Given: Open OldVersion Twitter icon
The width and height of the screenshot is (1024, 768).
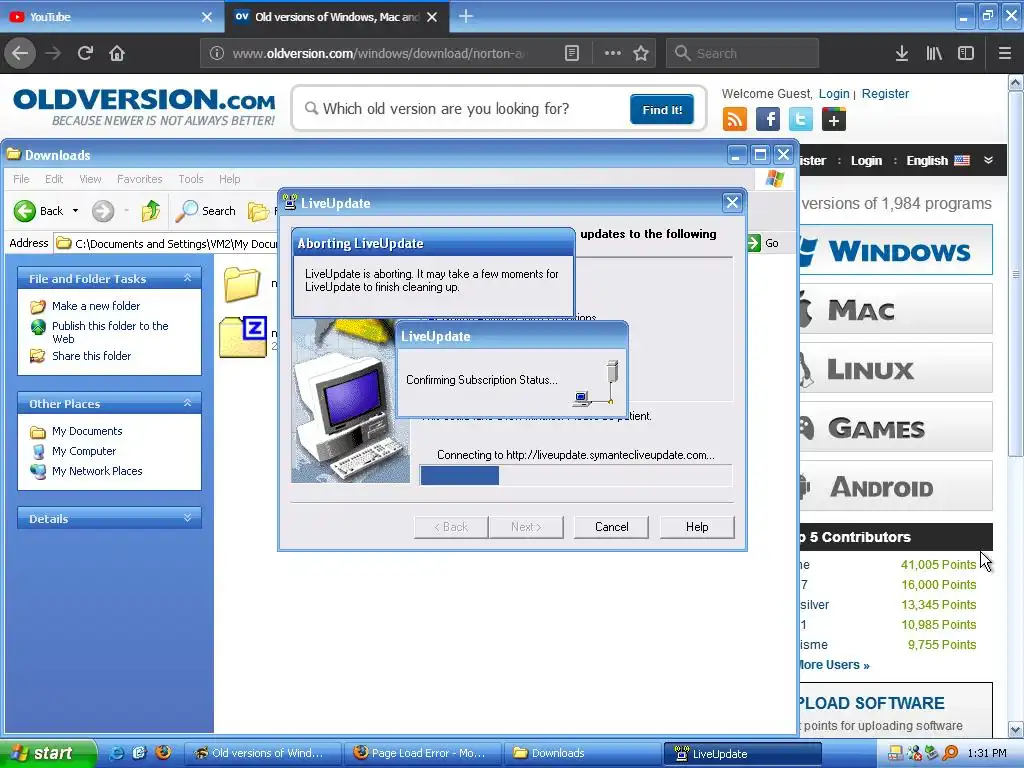Looking at the screenshot, I should [x=801, y=120].
